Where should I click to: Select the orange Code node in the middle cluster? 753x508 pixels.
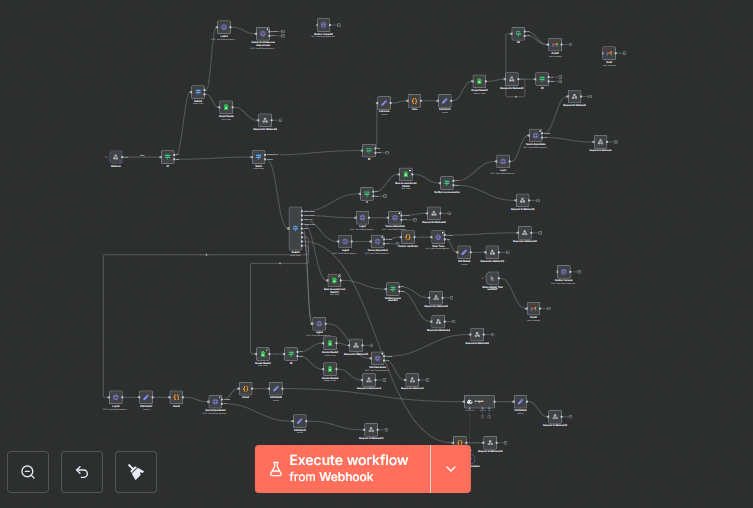408,237
